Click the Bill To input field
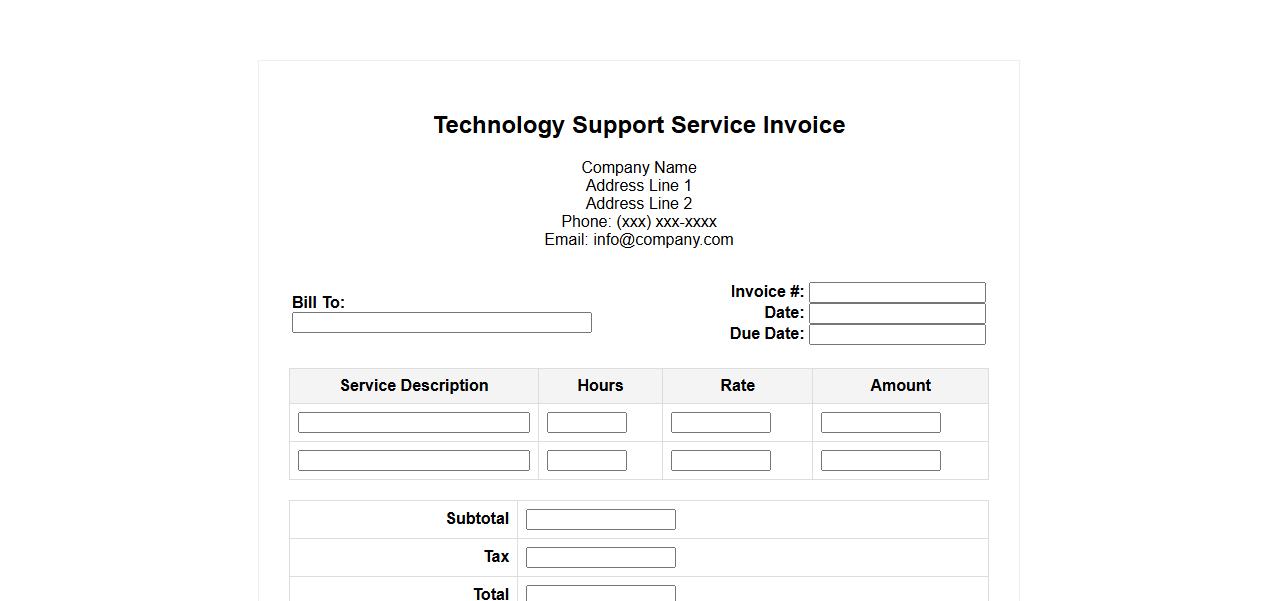This screenshot has width=1278, height=601. 441,322
